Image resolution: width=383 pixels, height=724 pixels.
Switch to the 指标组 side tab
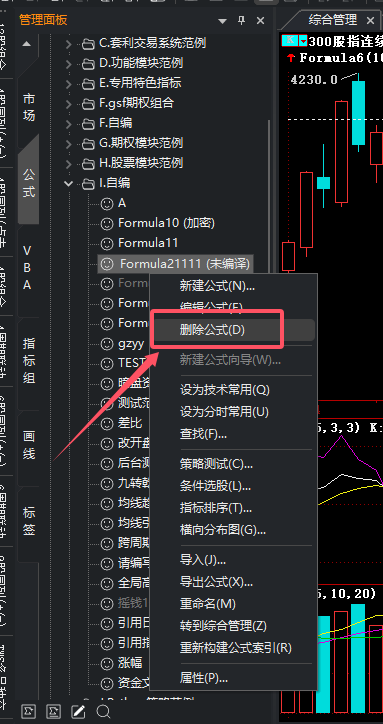pos(29,361)
